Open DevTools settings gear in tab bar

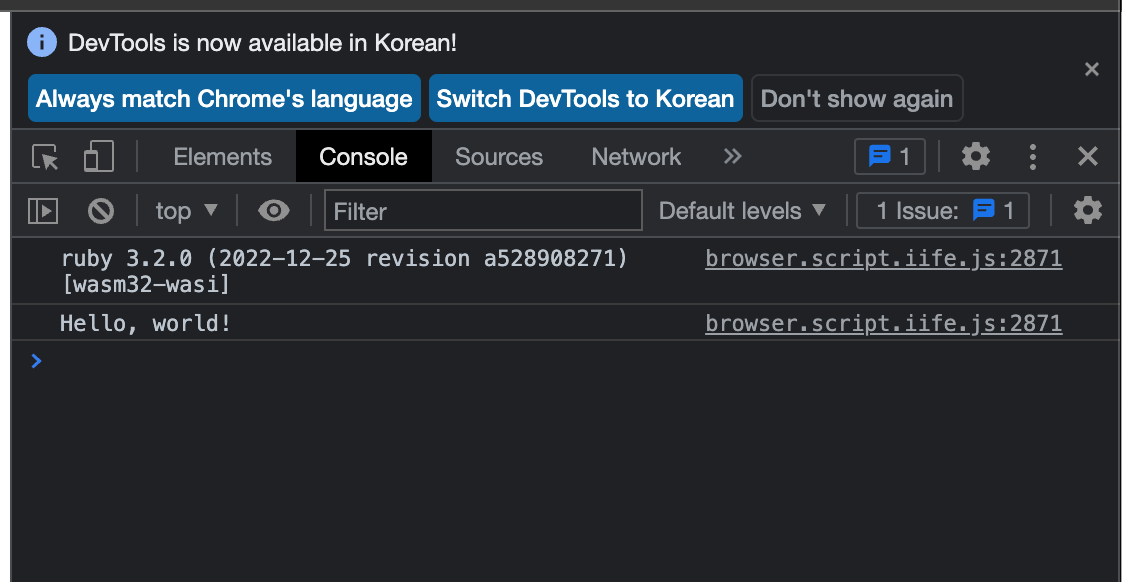coord(975,156)
